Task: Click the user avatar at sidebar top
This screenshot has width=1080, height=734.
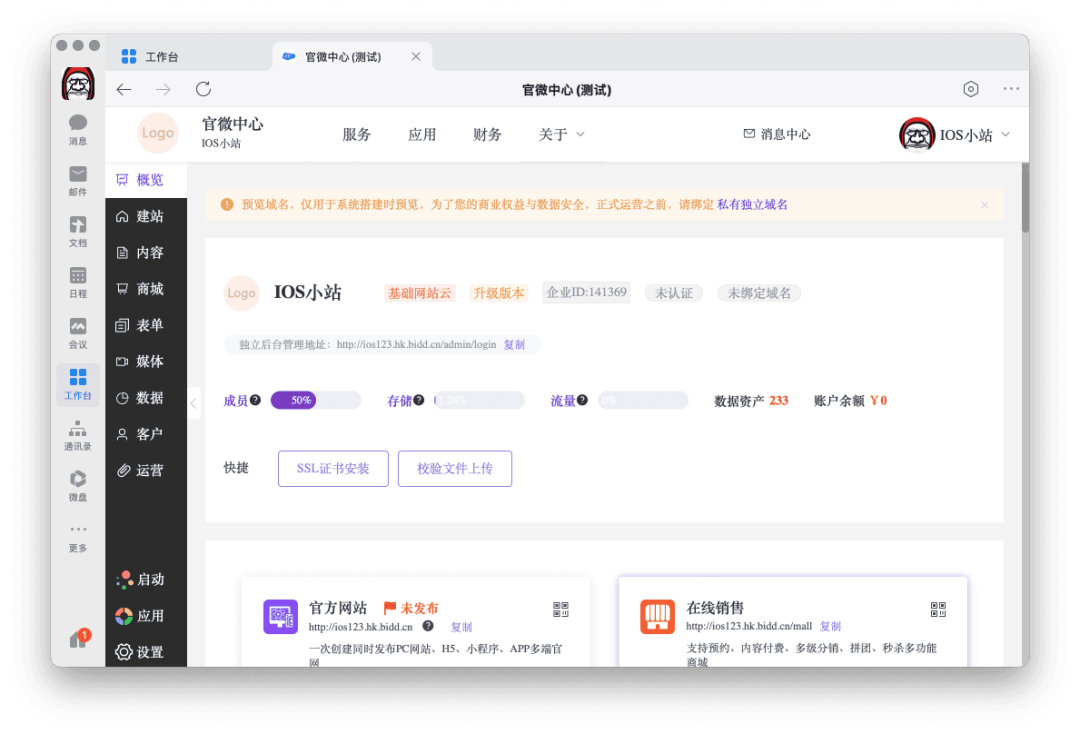Action: (x=78, y=84)
